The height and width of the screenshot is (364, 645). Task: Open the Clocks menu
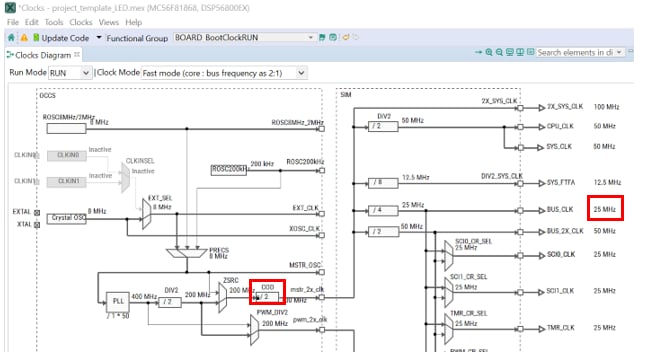coord(81,22)
